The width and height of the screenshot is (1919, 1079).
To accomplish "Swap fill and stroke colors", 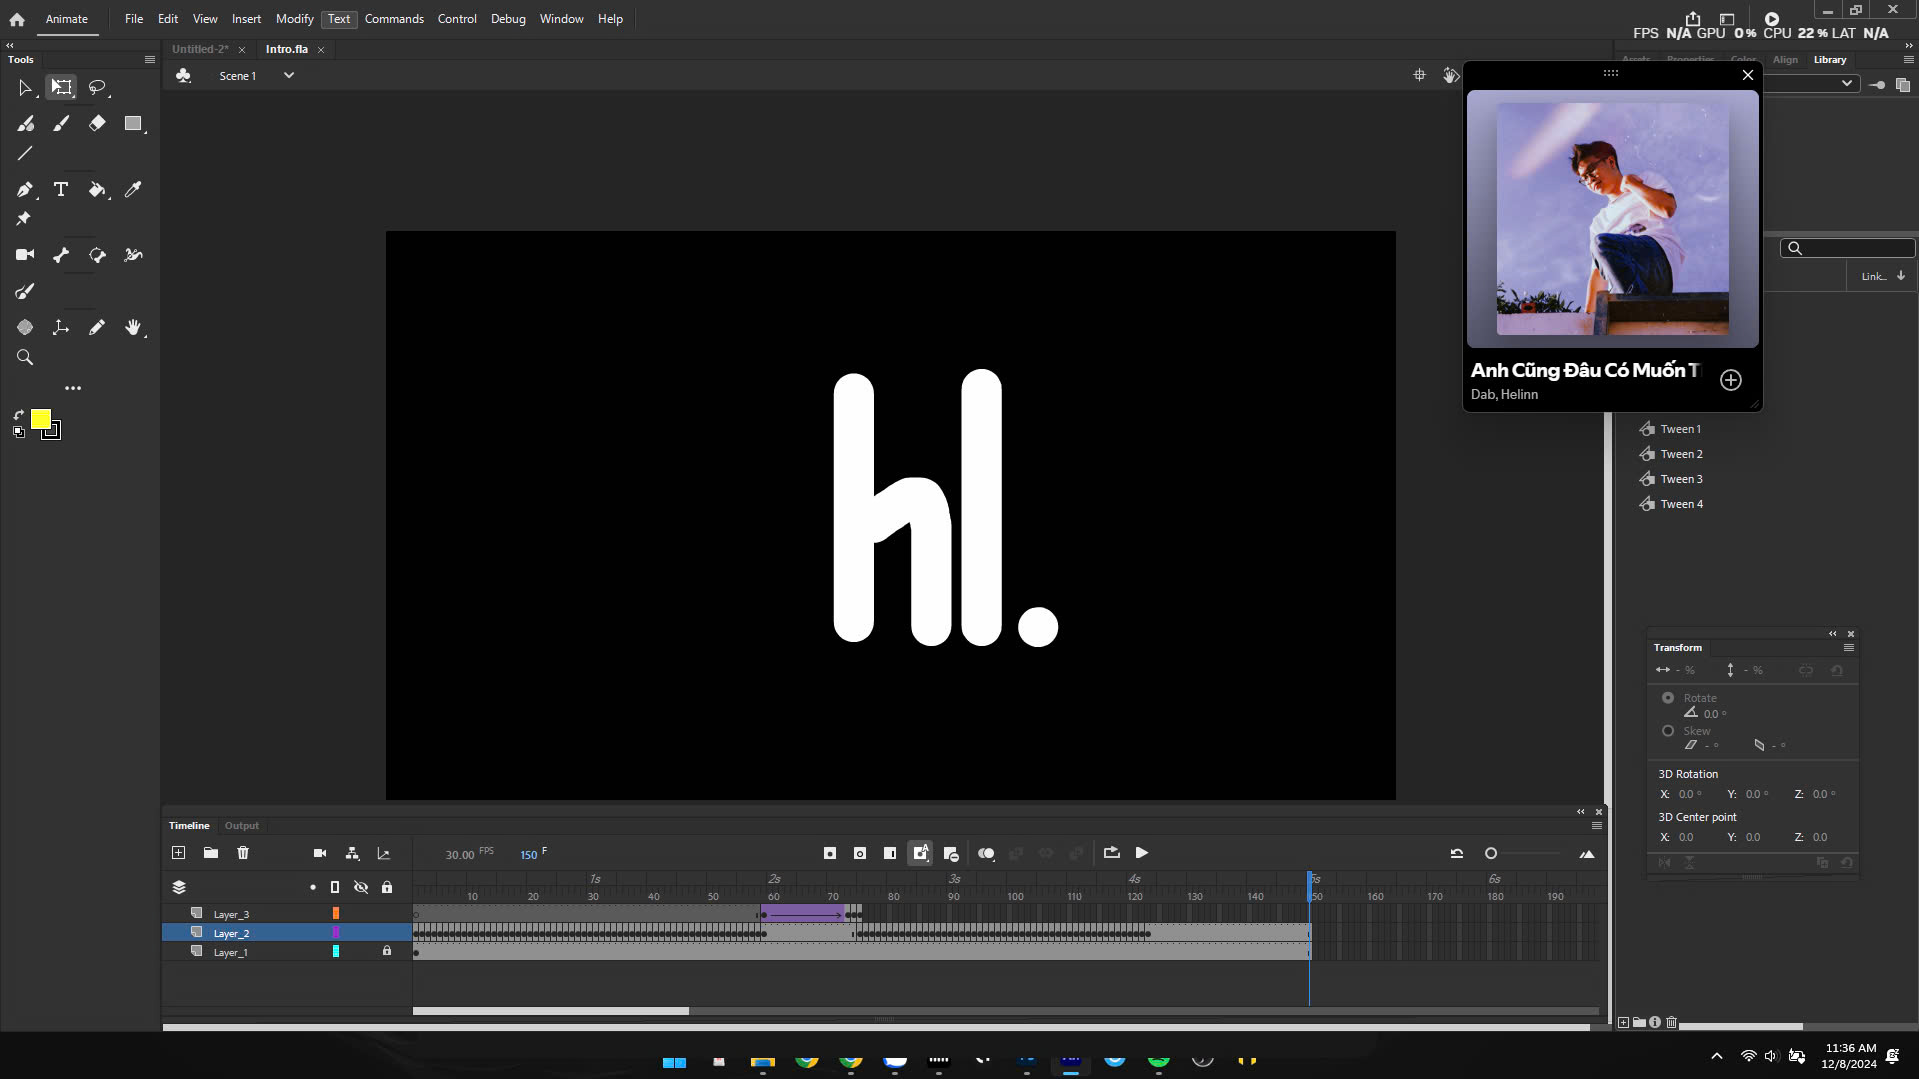I will pyautogui.click(x=18, y=415).
